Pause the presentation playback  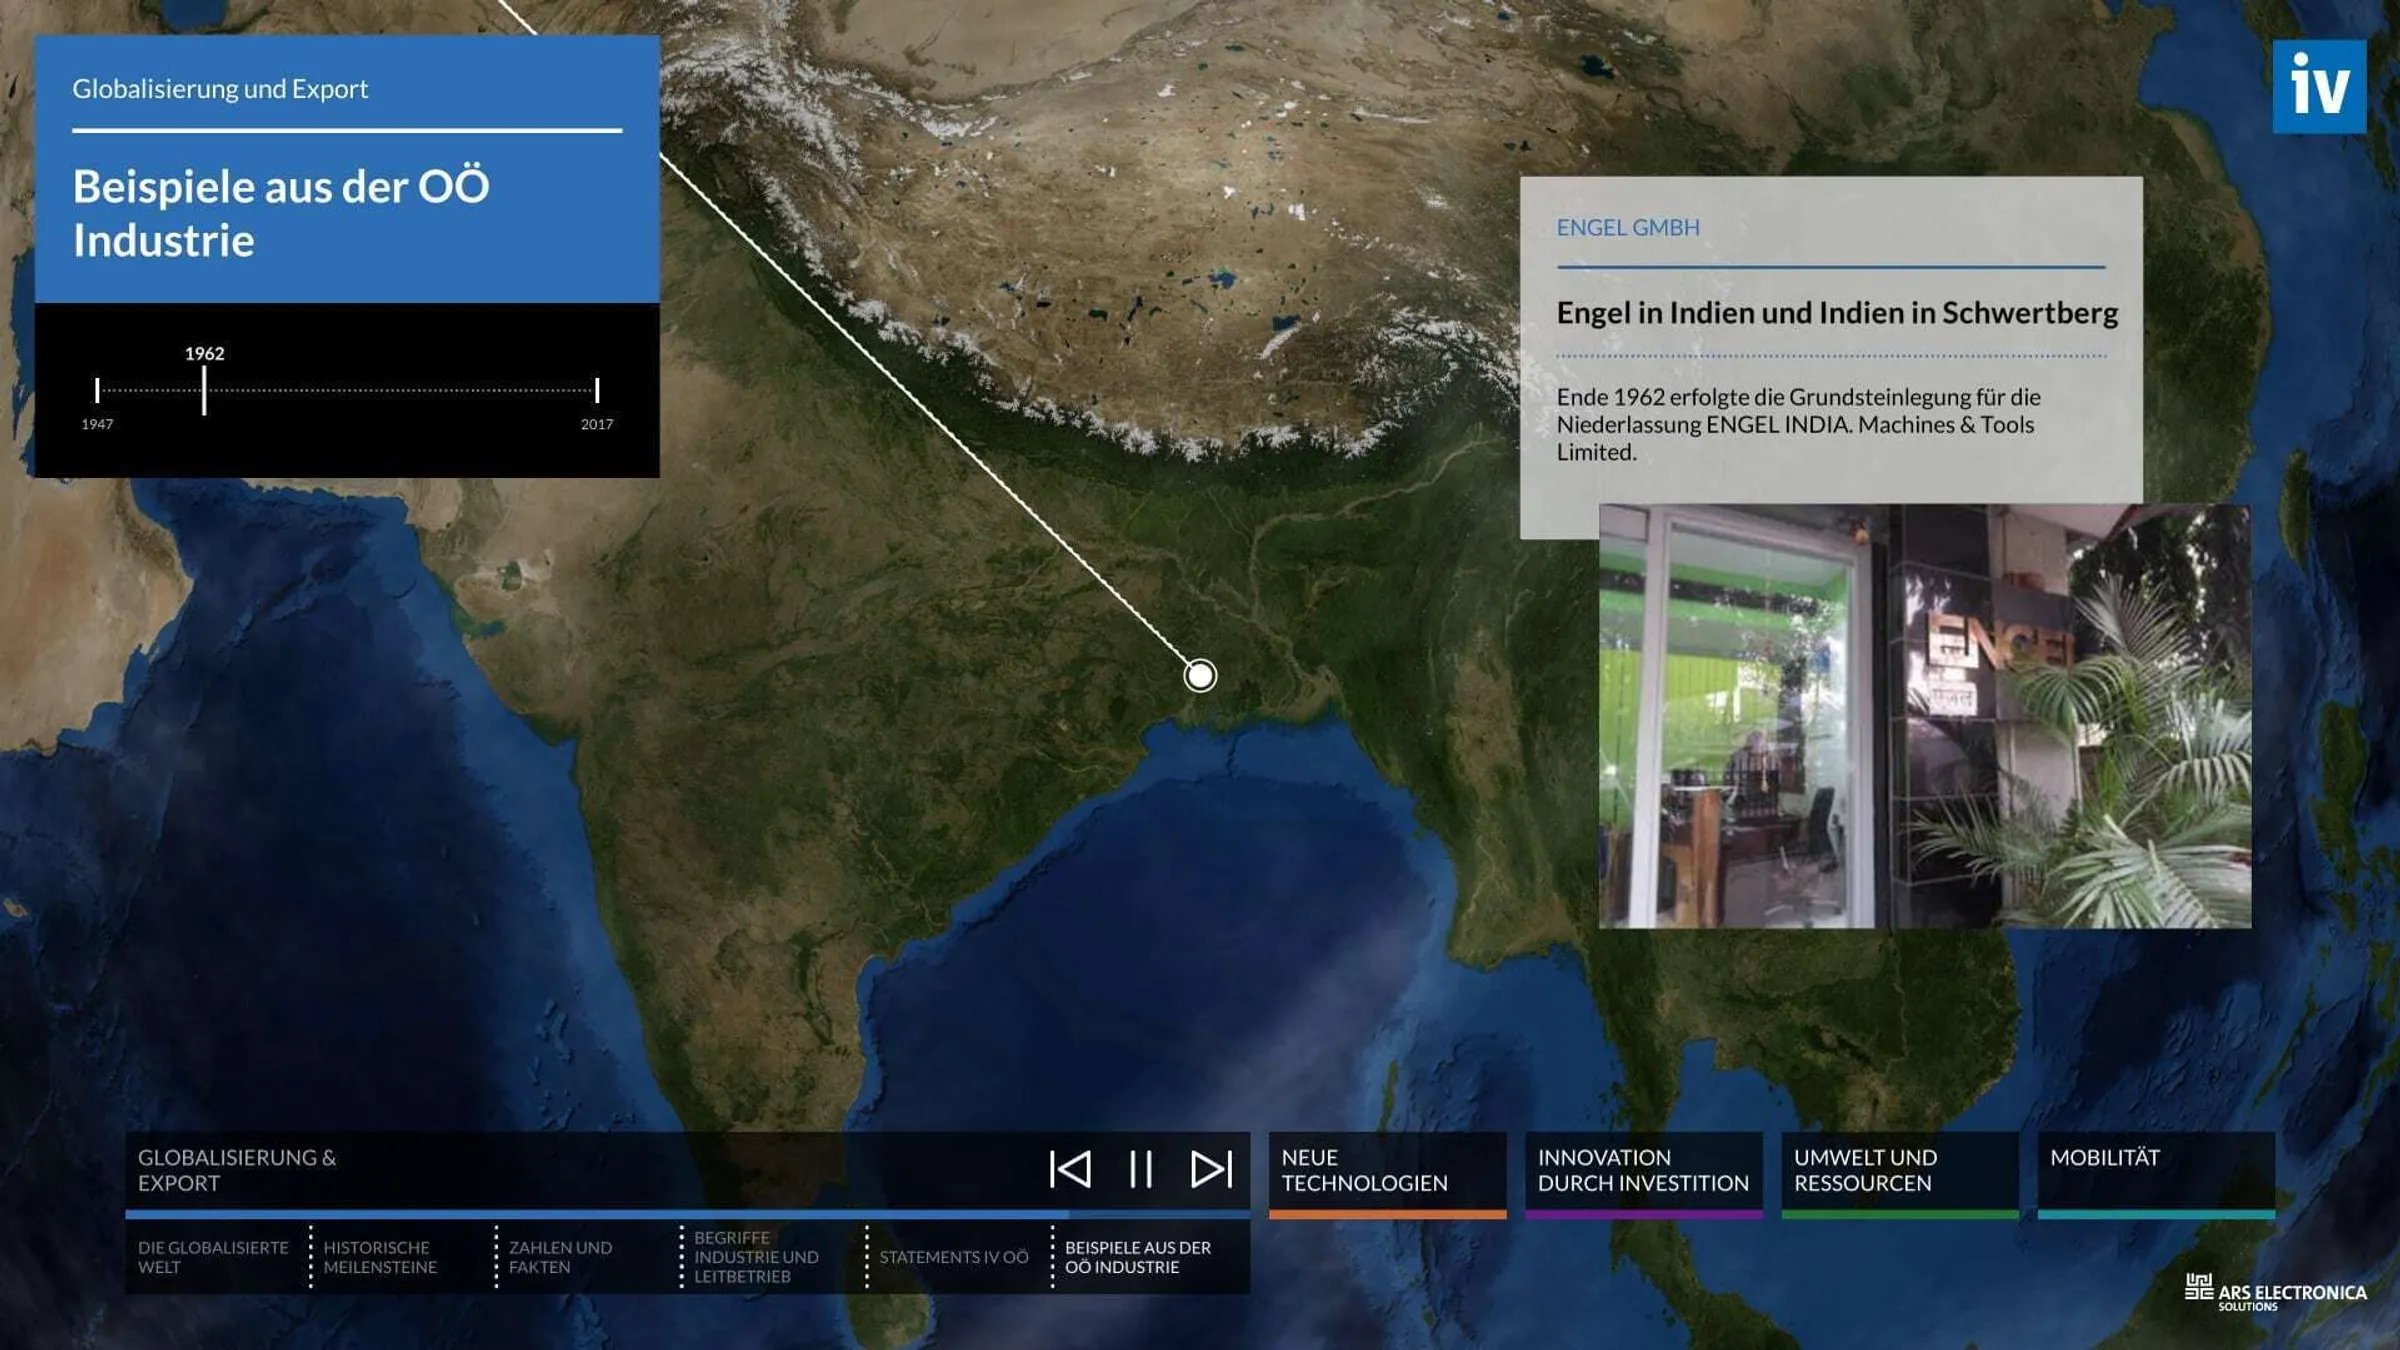1140,1170
